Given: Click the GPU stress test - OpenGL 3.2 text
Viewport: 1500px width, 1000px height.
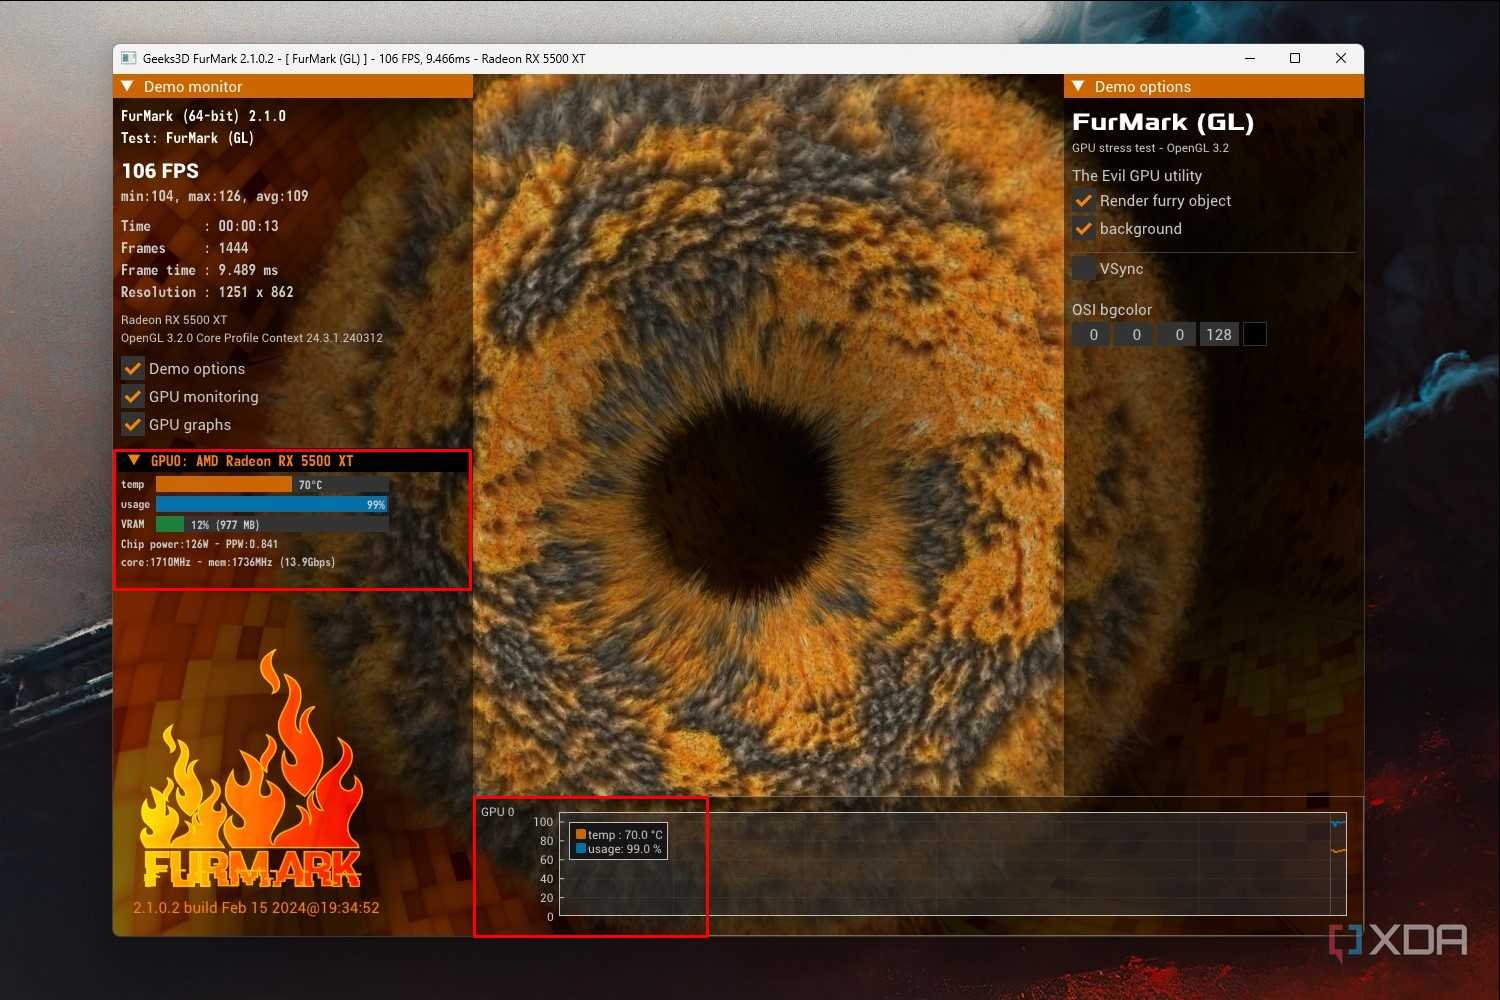Looking at the screenshot, I should 1150,148.
